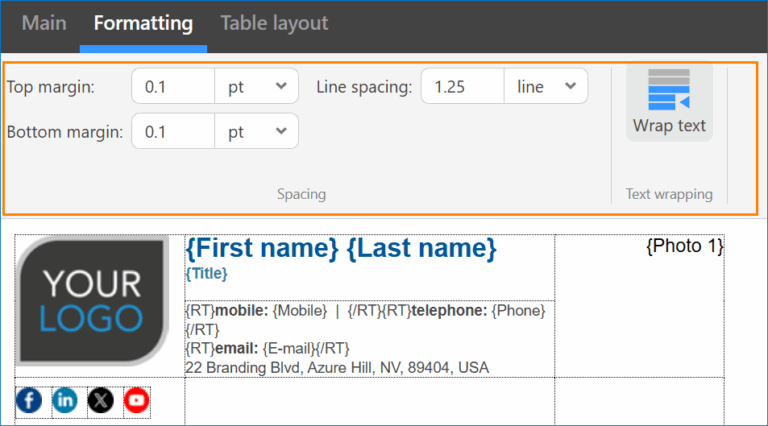Select the YOUR LOGO image

(x=93, y=301)
